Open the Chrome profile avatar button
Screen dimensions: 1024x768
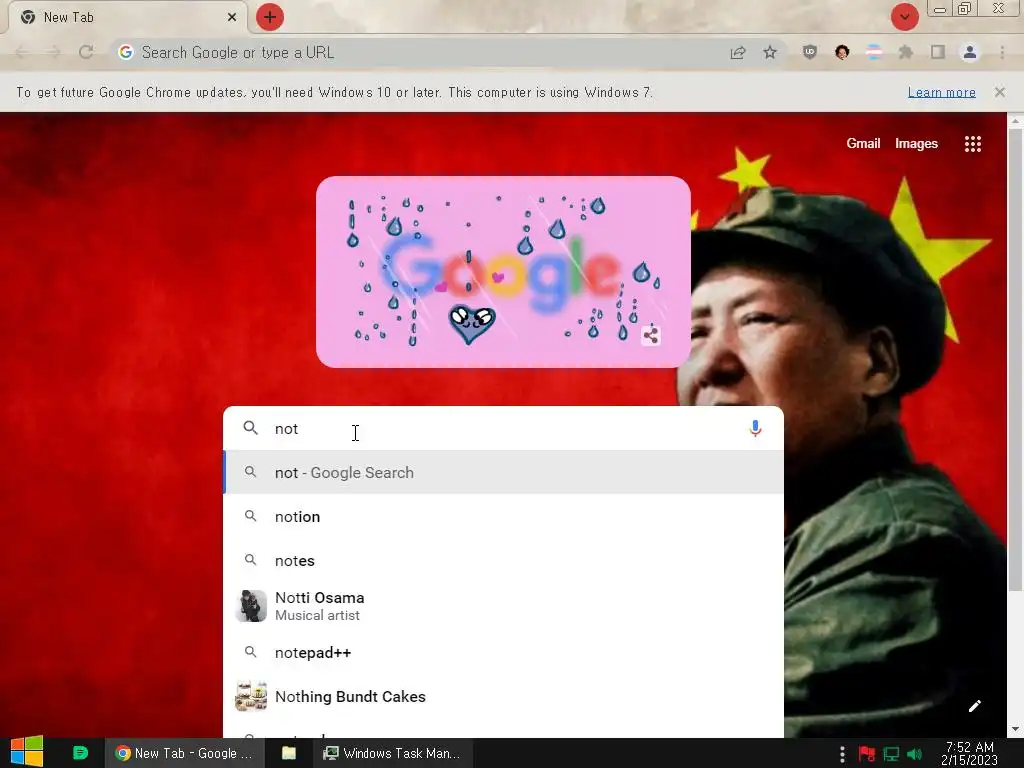point(970,52)
